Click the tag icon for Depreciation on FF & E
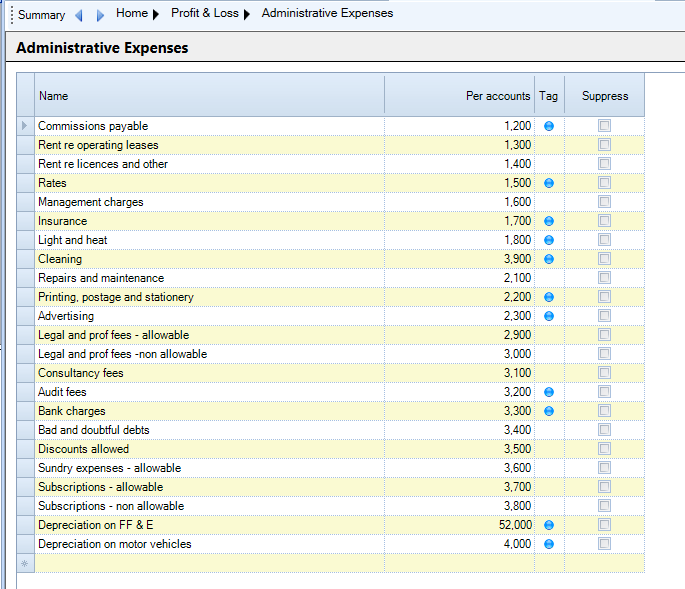685x589 pixels. pyautogui.click(x=549, y=525)
